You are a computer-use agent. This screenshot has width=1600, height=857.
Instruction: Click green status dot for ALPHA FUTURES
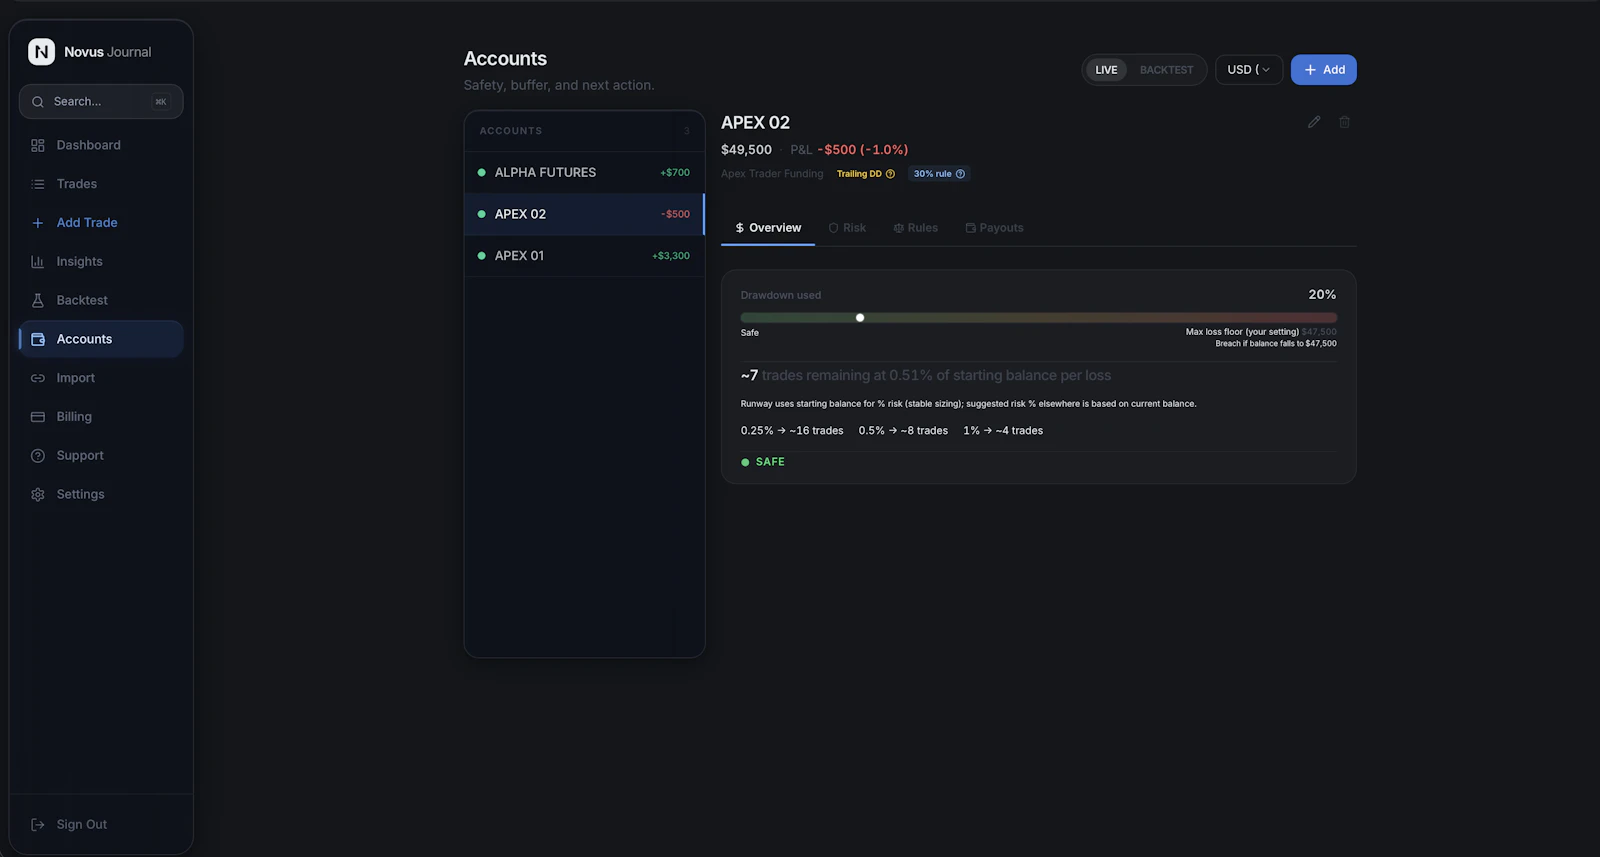click(482, 173)
